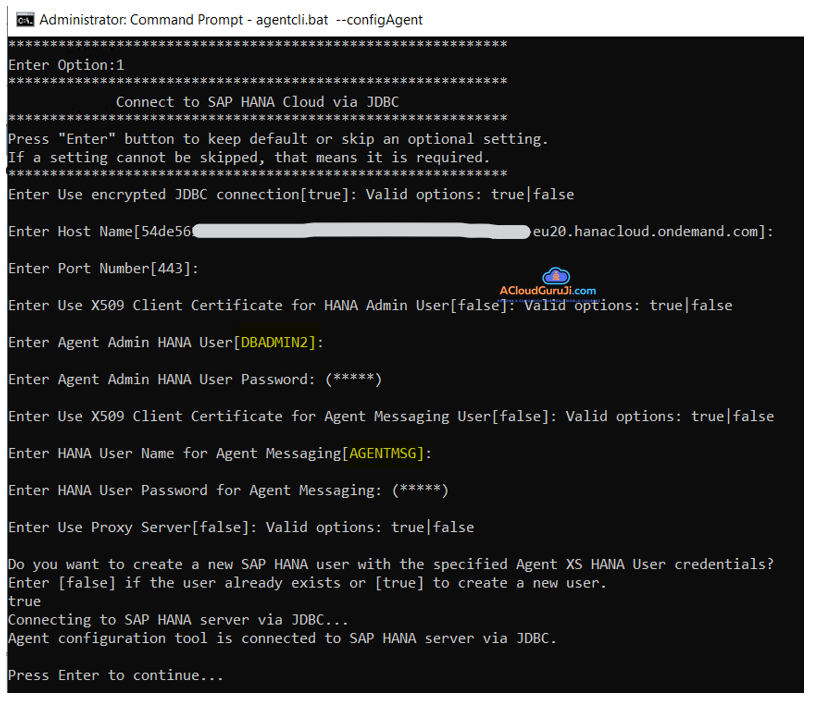Click "Connecting to SAP HANA server via JDBC..." text
814x706 pixels.
click(x=178, y=619)
